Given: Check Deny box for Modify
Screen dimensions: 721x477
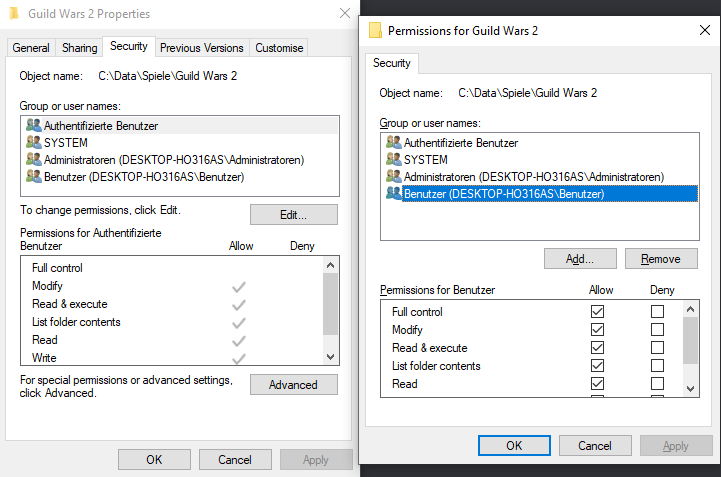Looking at the screenshot, I should click(658, 329).
